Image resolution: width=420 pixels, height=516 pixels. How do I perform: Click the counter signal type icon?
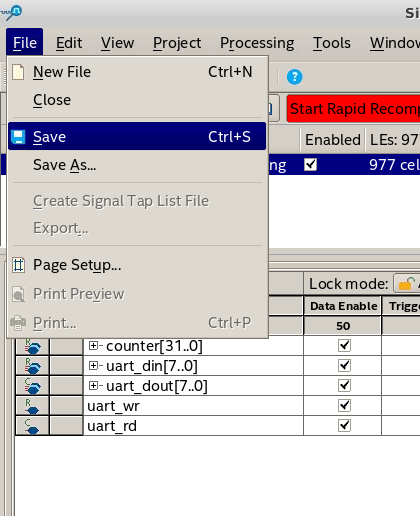pyautogui.click(x=33, y=346)
